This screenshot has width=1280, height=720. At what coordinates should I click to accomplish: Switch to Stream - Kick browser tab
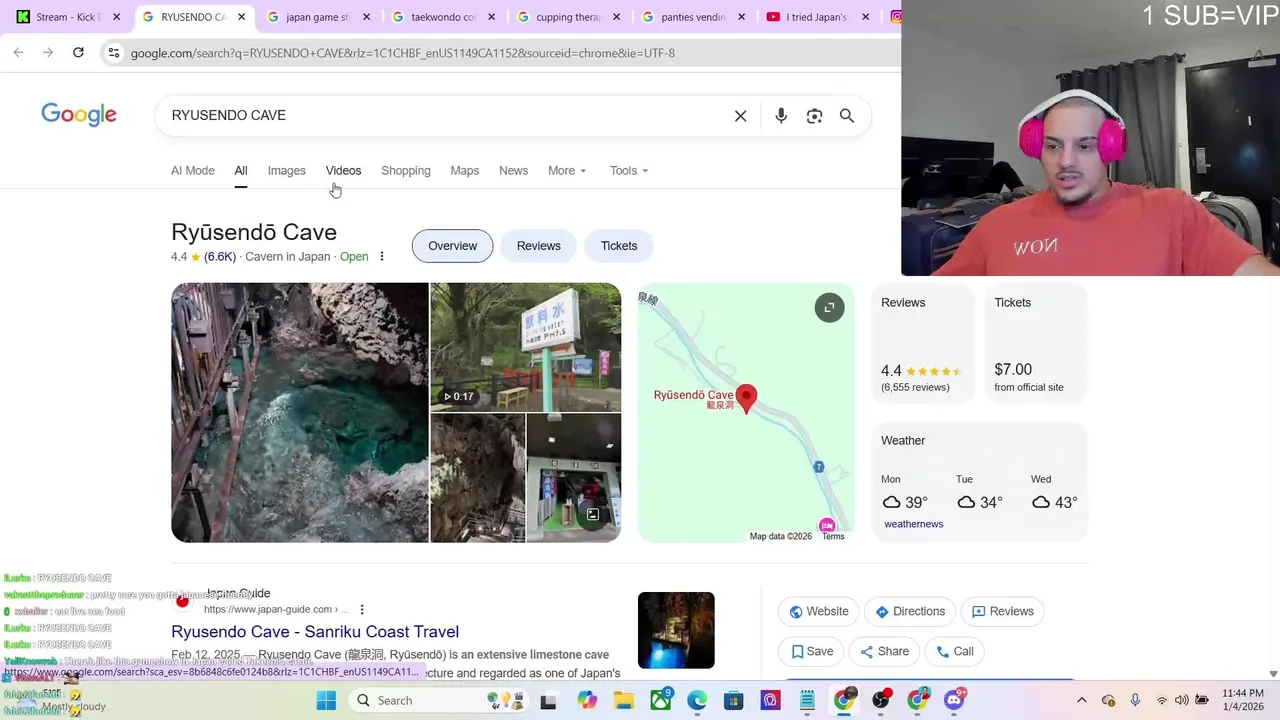click(x=68, y=17)
